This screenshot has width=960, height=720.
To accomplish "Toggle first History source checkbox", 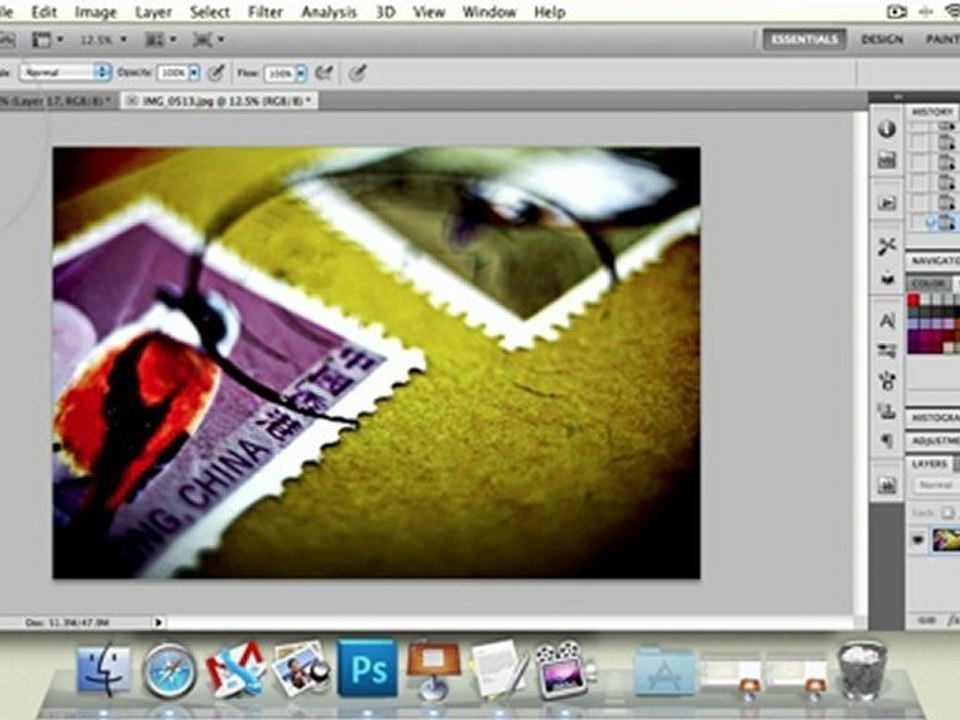I will pos(919,127).
